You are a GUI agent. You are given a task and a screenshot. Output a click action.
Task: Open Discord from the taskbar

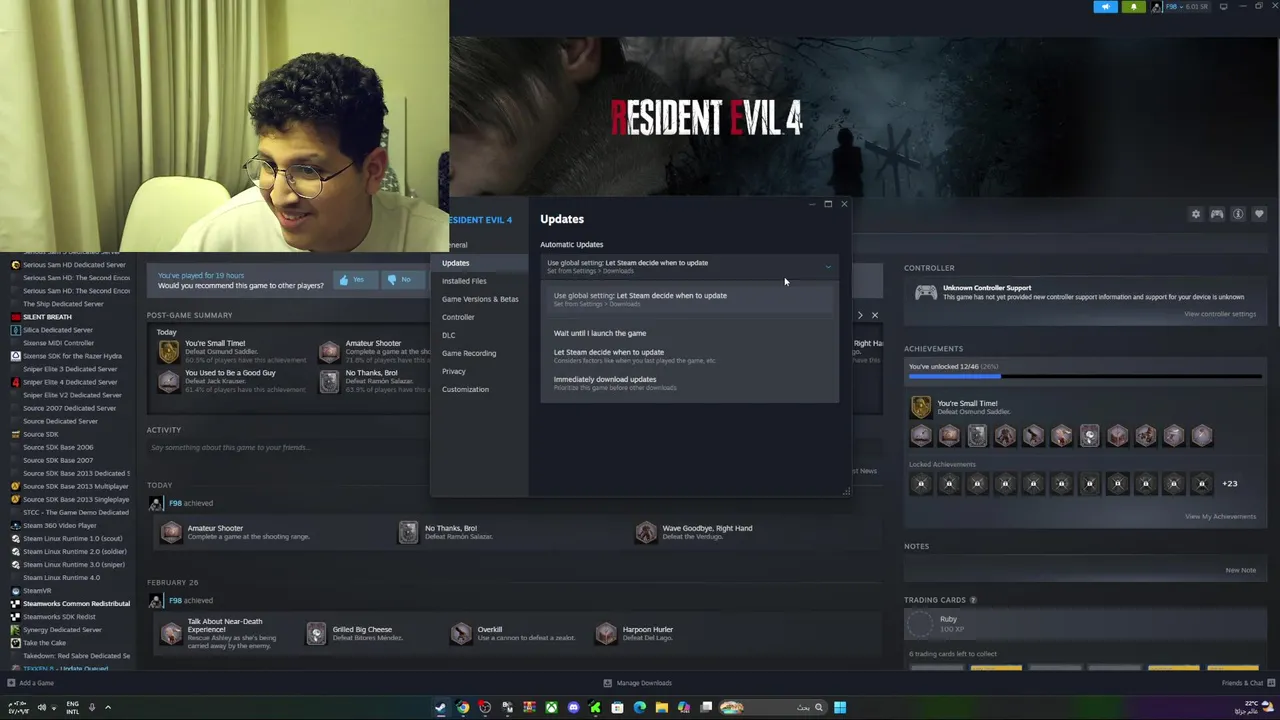573,708
